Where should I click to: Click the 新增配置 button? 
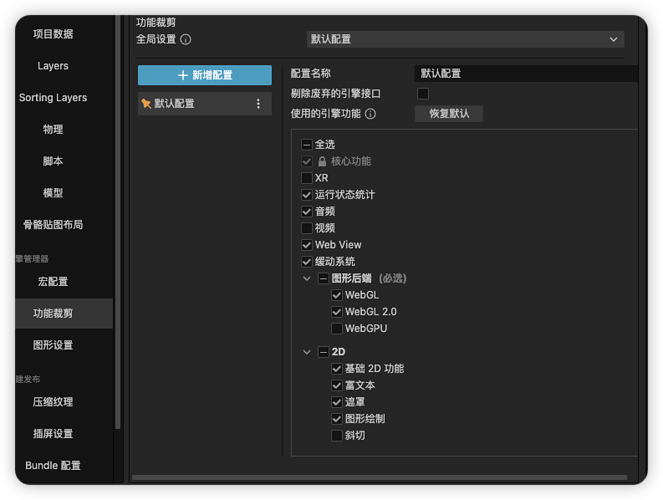pyautogui.click(x=205, y=75)
